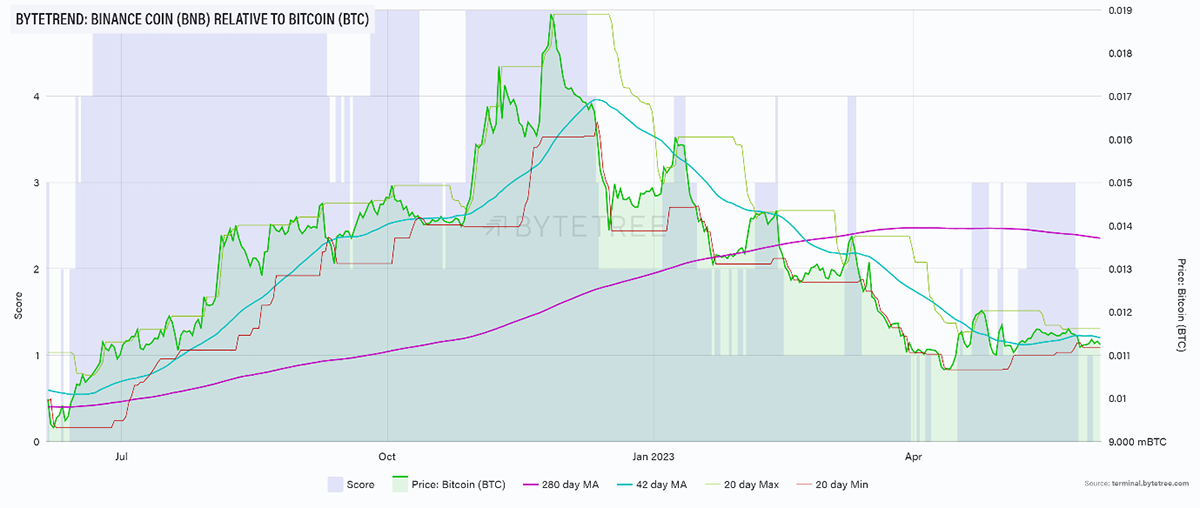Viewport: 1200px width, 508px height.
Task: Click the 0.01 price axis value
Action: (1119, 398)
